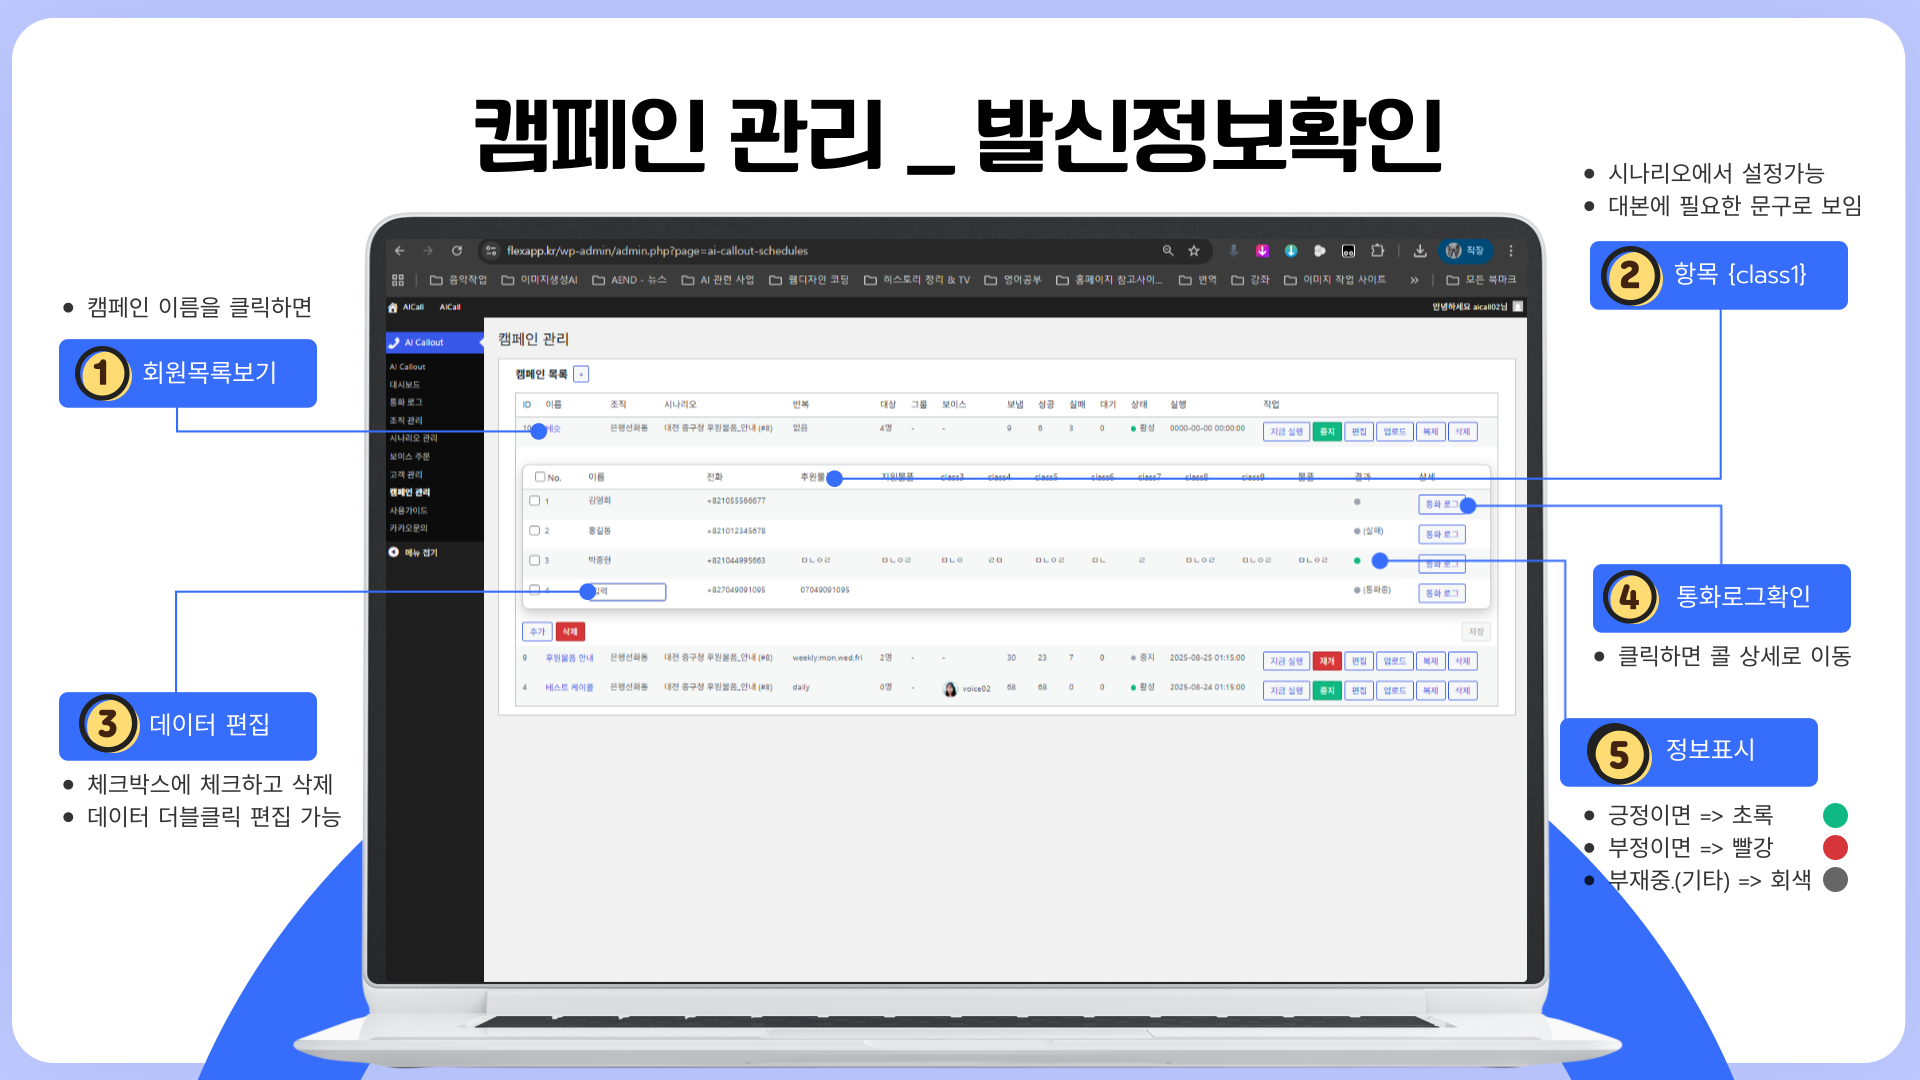
Task: Toggle the select-all No. checkbox
Action: 540,477
